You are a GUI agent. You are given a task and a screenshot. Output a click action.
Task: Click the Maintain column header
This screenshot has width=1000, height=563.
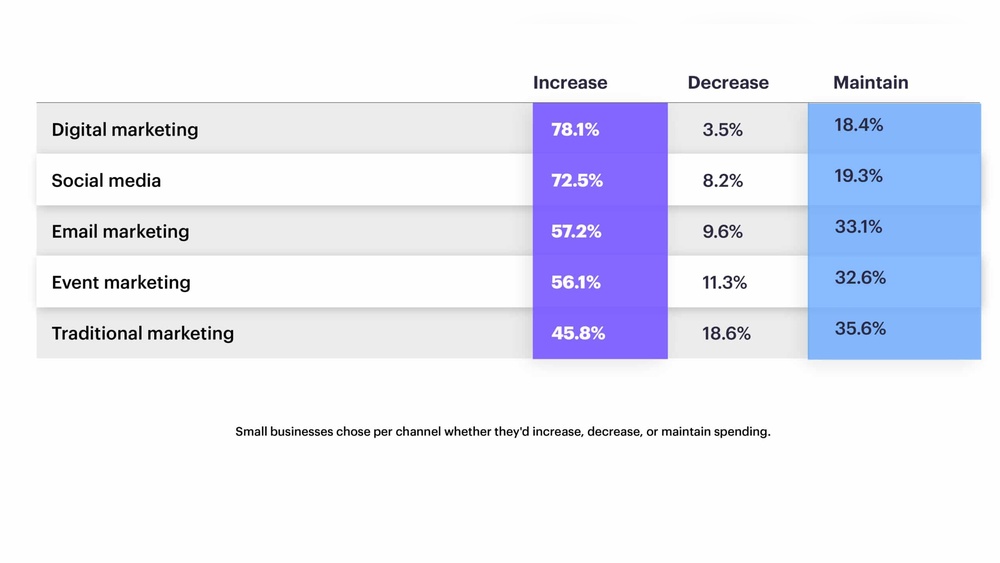click(871, 83)
